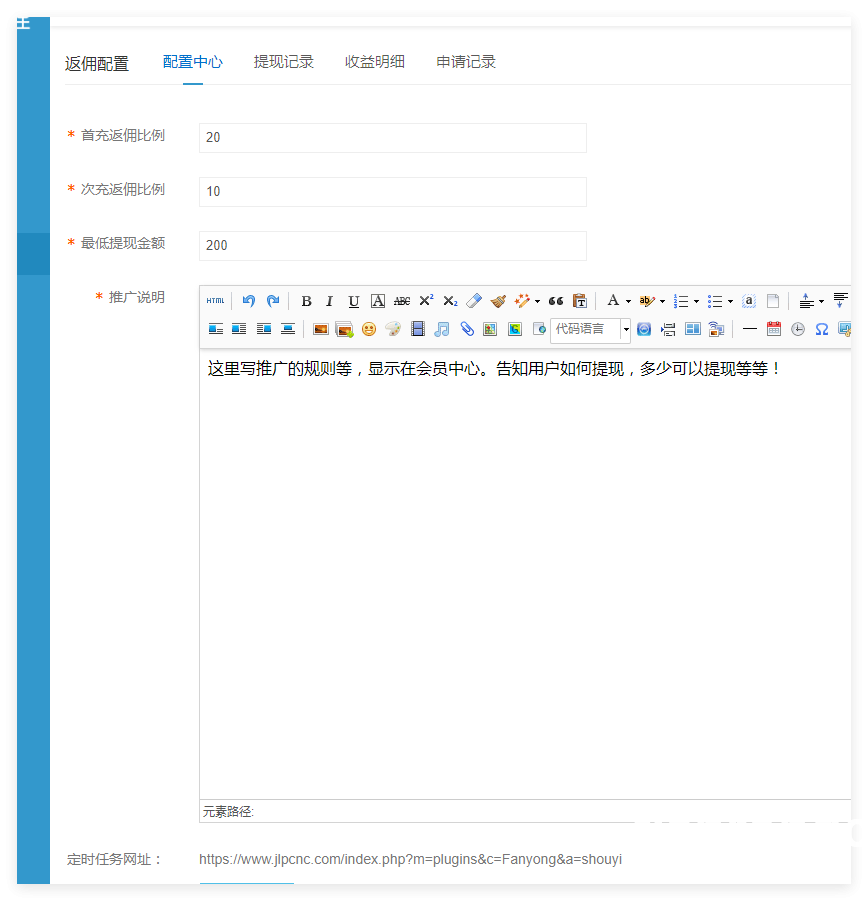Apply bold formatting

(x=306, y=301)
